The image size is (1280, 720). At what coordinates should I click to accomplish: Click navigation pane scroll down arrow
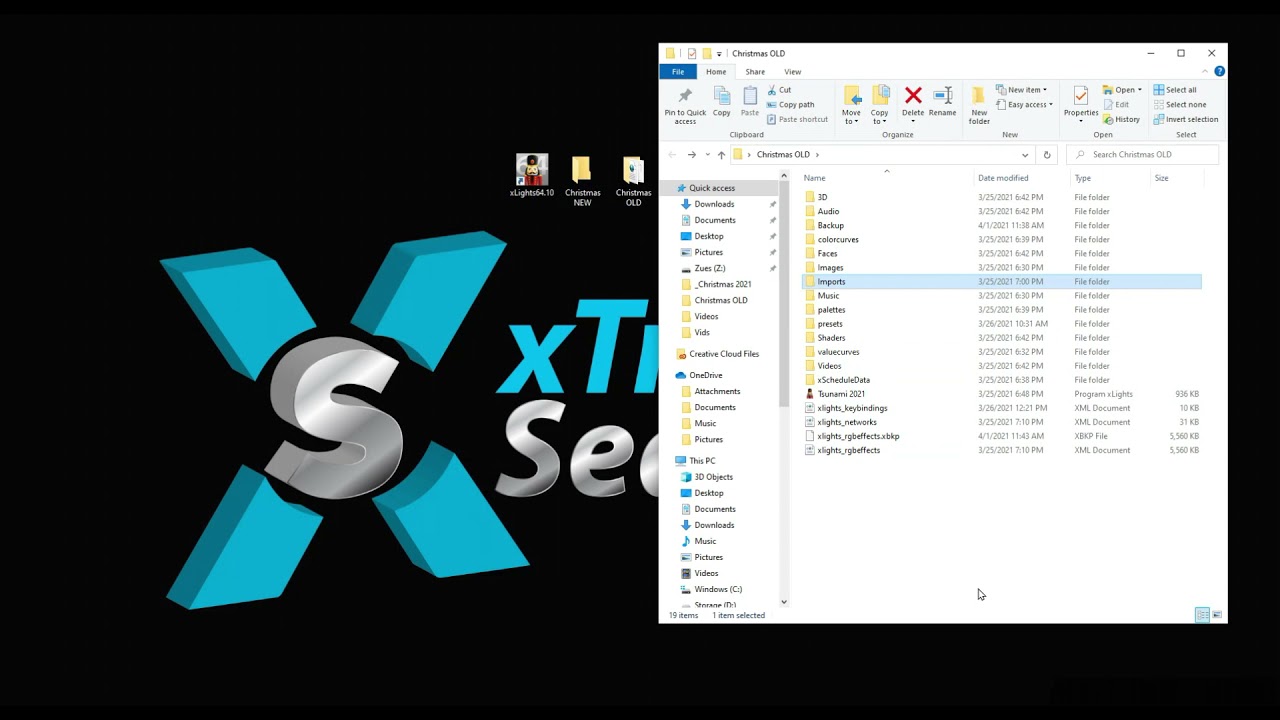pos(784,602)
